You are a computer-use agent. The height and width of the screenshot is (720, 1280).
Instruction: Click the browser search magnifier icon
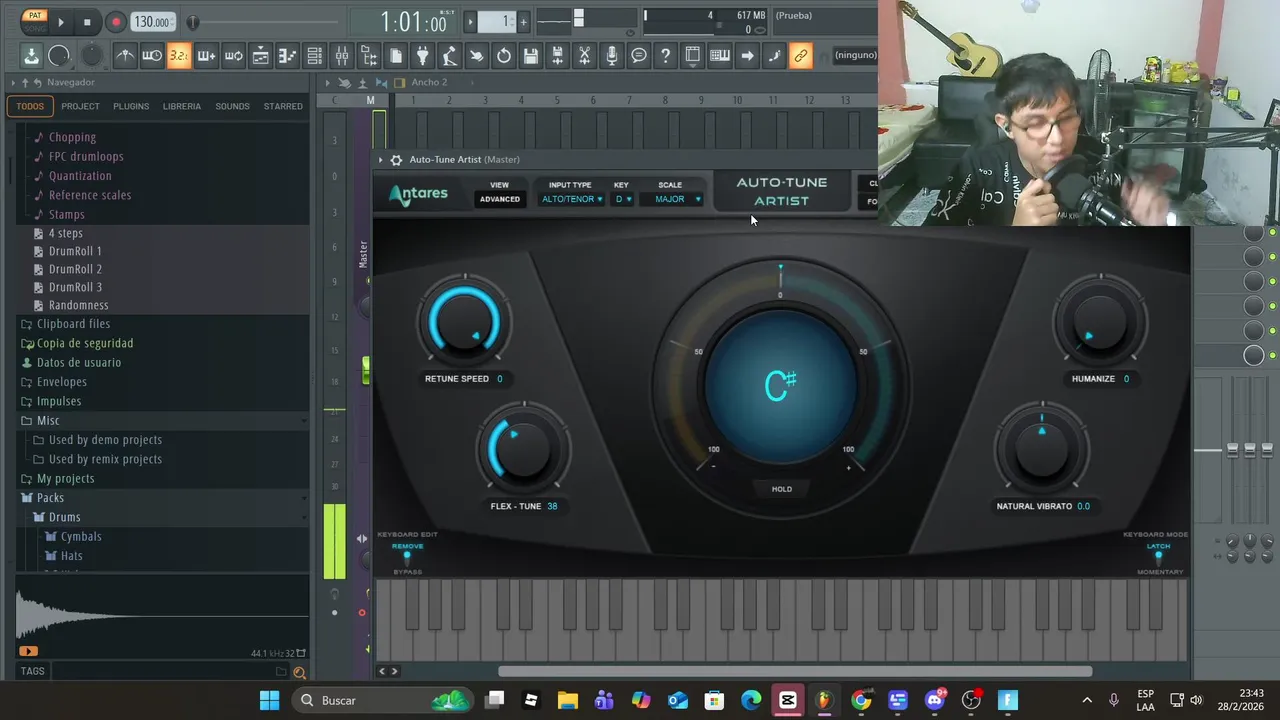[299, 673]
